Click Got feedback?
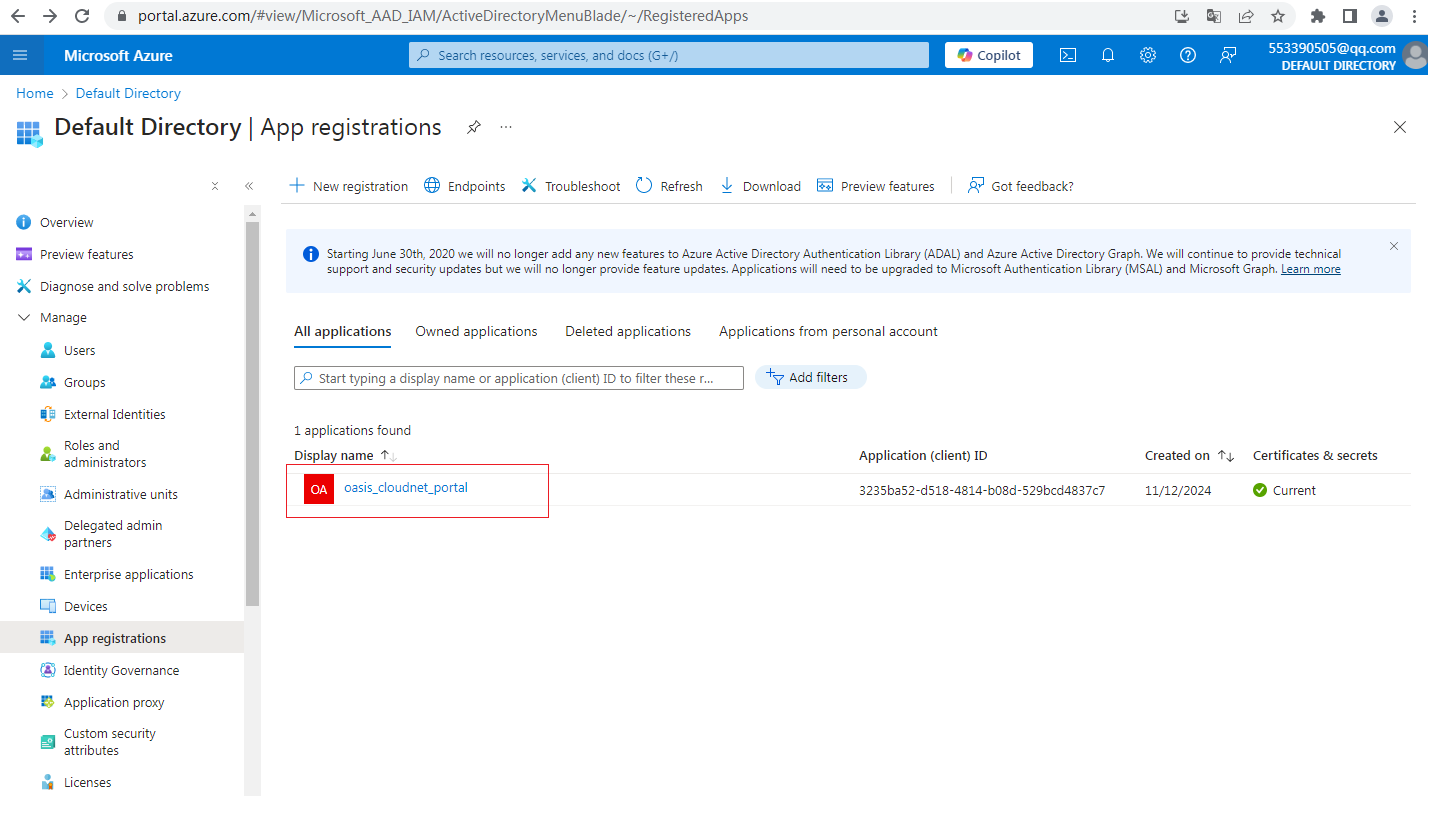This screenshot has height=817, width=1446. click(x=1021, y=186)
